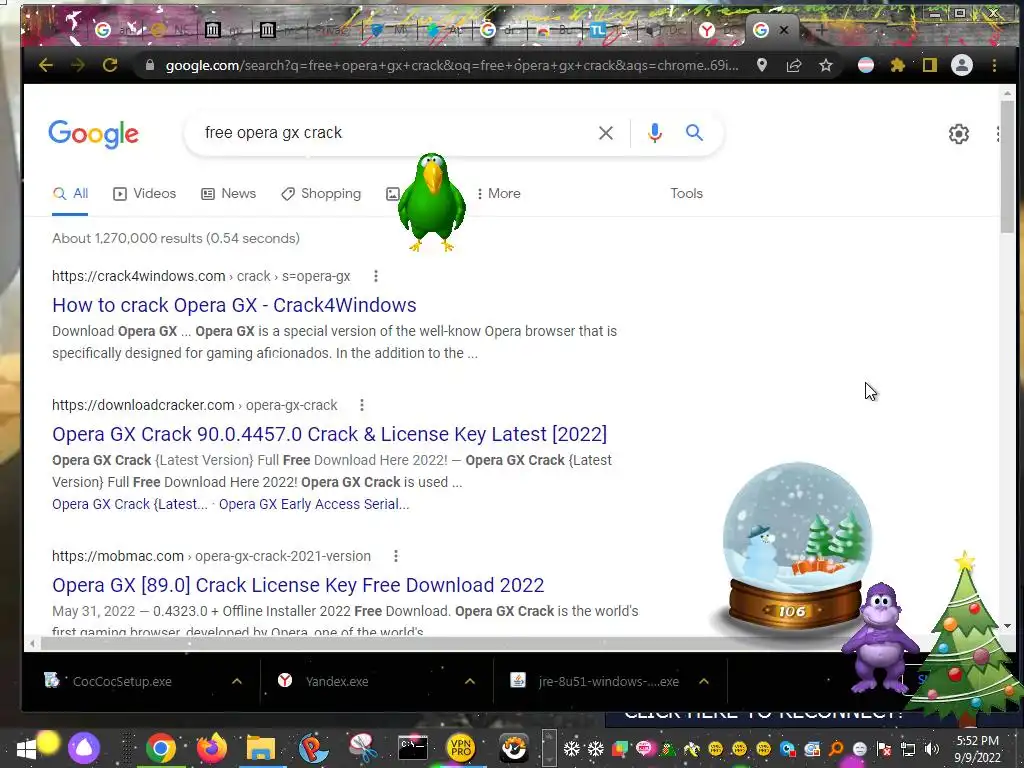The width and height of the screenshot is (1024, 768).
Task: Open the downloaded CocCocSetup.exe file
Action: [x=122, y=681]
